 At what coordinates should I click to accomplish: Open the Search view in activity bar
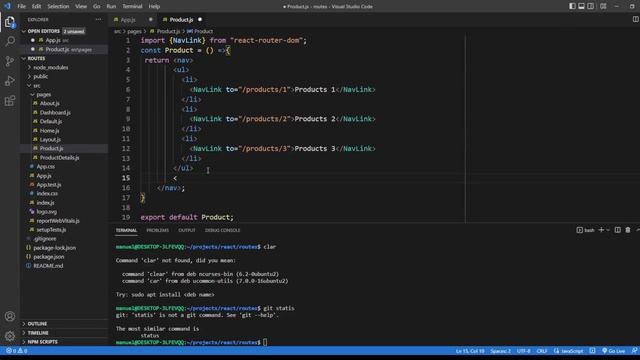(x=10, y=41)
